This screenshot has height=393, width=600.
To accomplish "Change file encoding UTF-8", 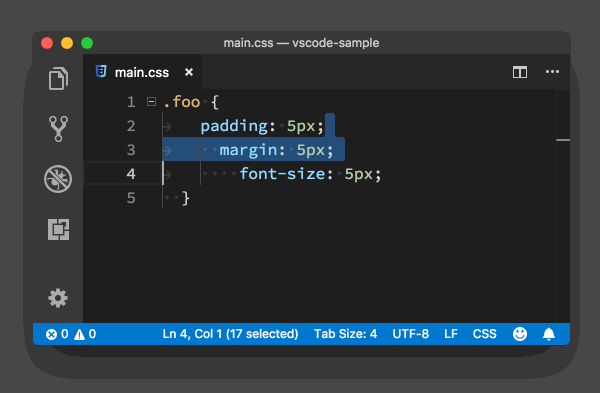I will point(411,334).
